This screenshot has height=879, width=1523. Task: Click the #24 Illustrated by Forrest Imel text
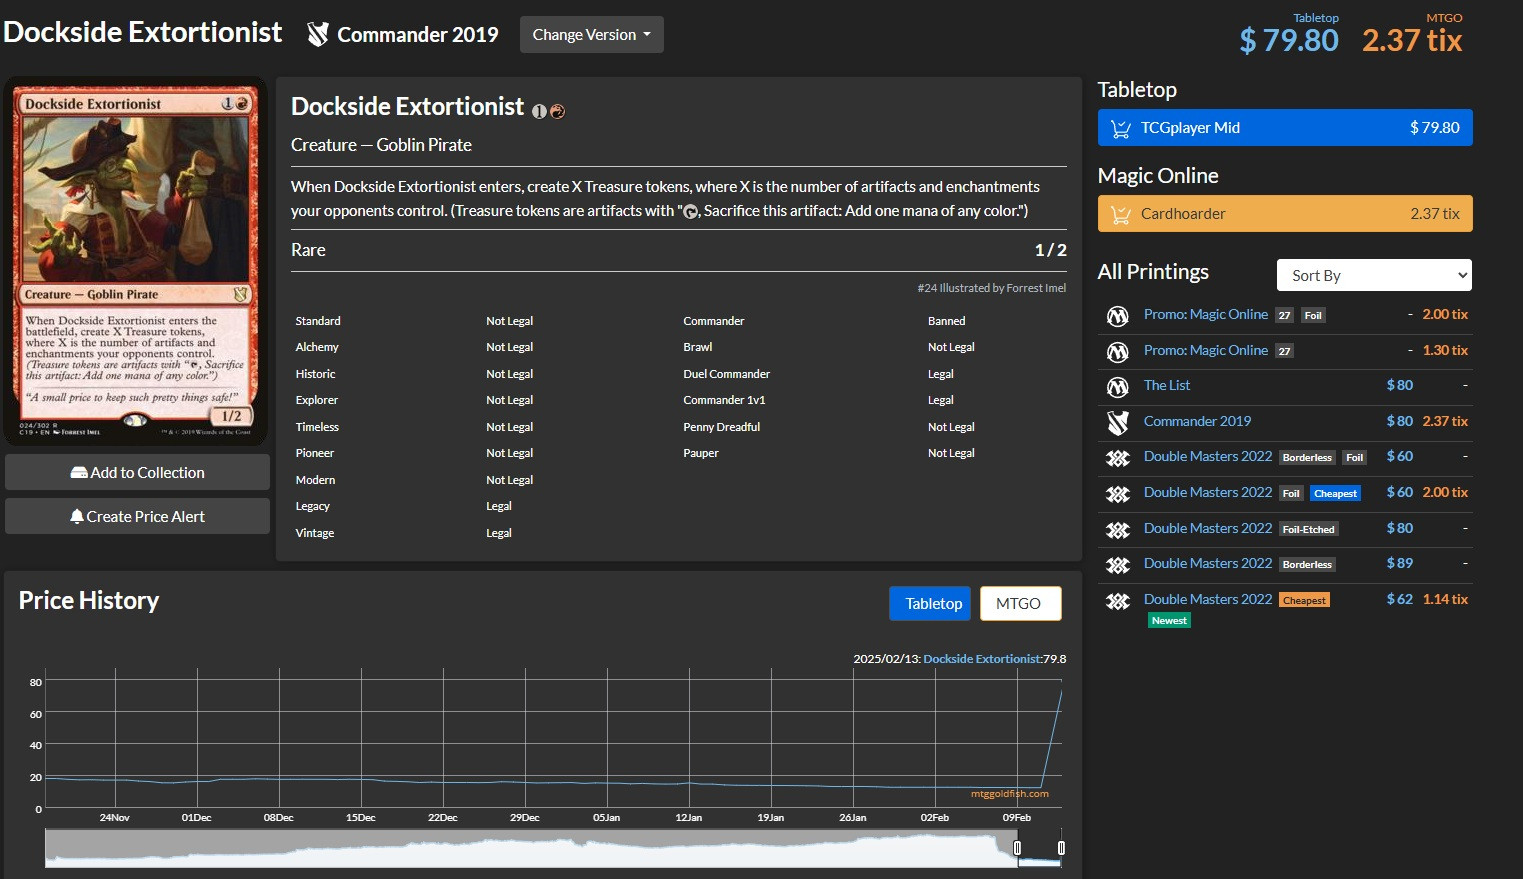click(991, 288)
